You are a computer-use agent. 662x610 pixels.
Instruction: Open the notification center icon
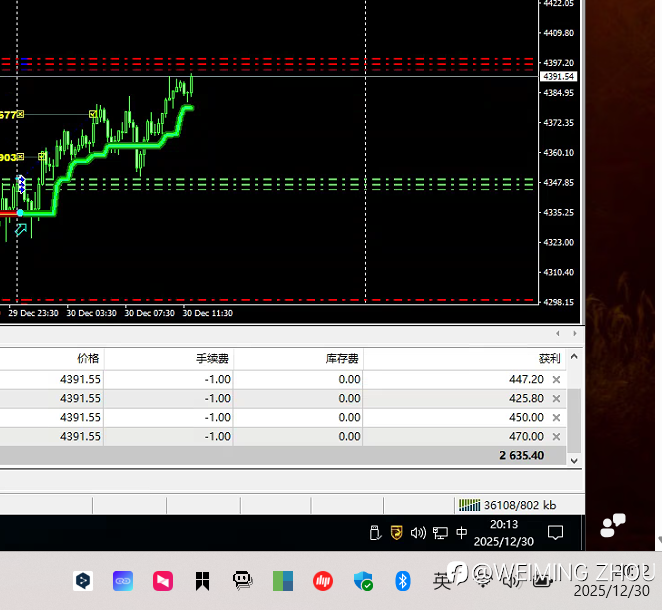556,533
